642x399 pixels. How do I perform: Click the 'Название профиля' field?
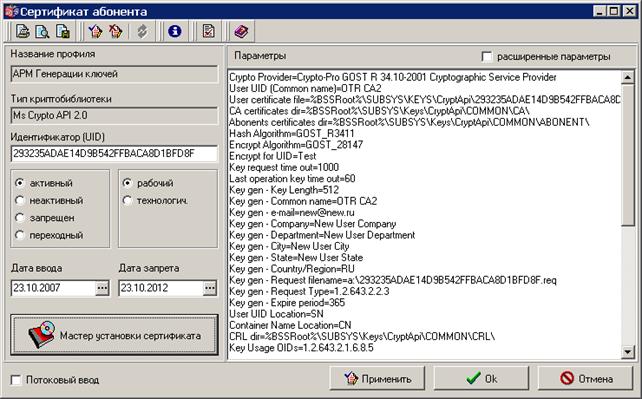pos(114,74)
